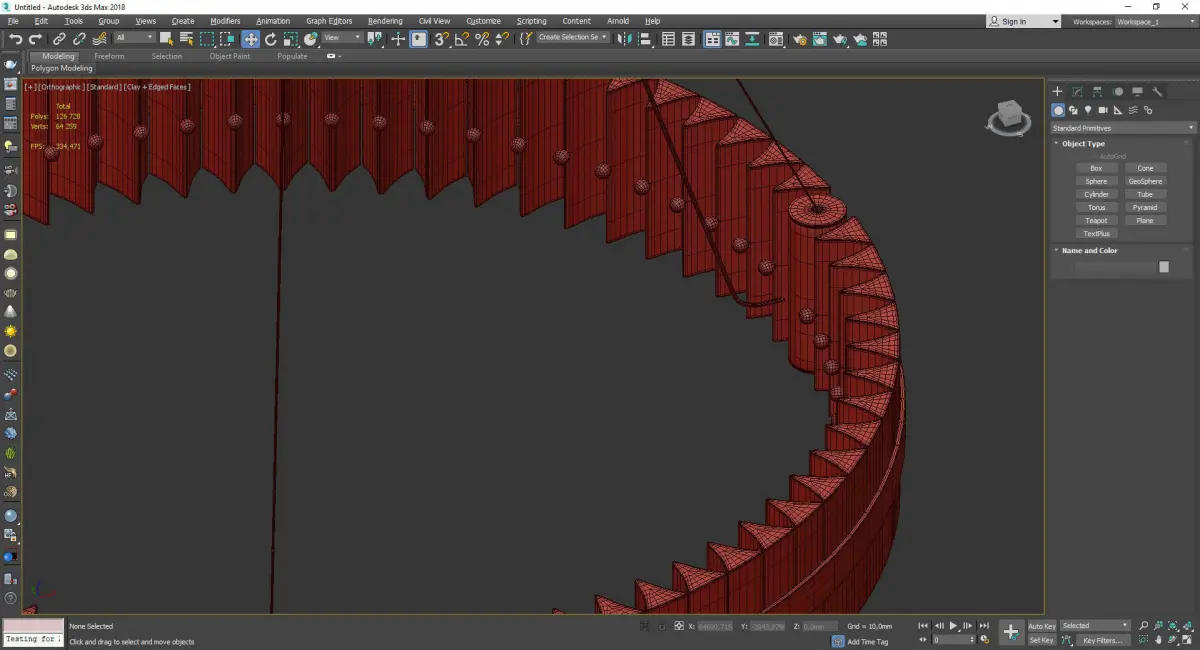
Task: Toggle Window/Crossing selection mode
Action: coord(227,39)
